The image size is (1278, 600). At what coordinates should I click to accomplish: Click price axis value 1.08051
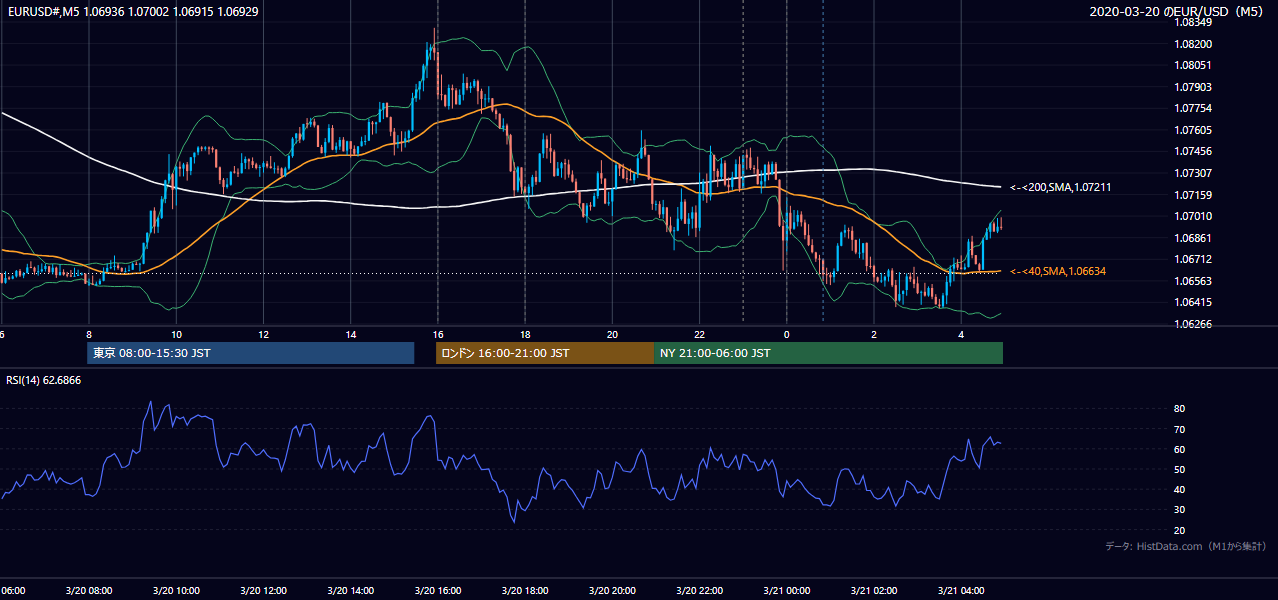coord(1195,65)
